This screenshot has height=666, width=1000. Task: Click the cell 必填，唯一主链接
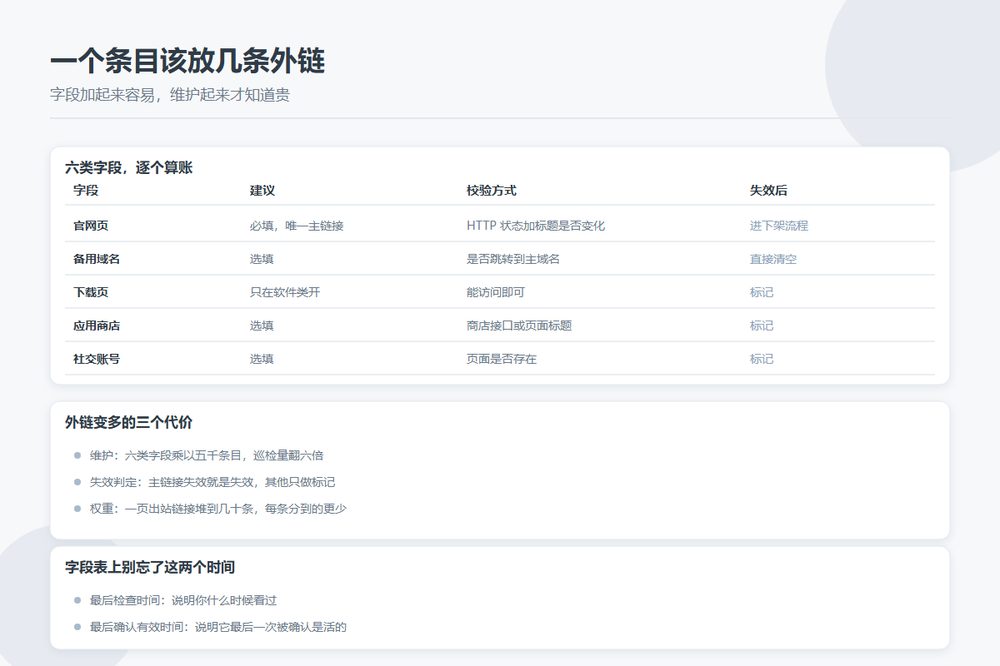[297, 225]
